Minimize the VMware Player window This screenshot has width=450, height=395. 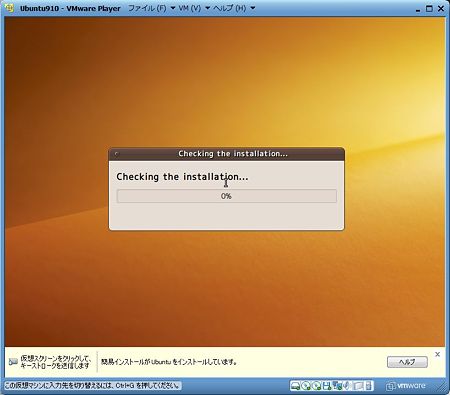coord(418,9)
